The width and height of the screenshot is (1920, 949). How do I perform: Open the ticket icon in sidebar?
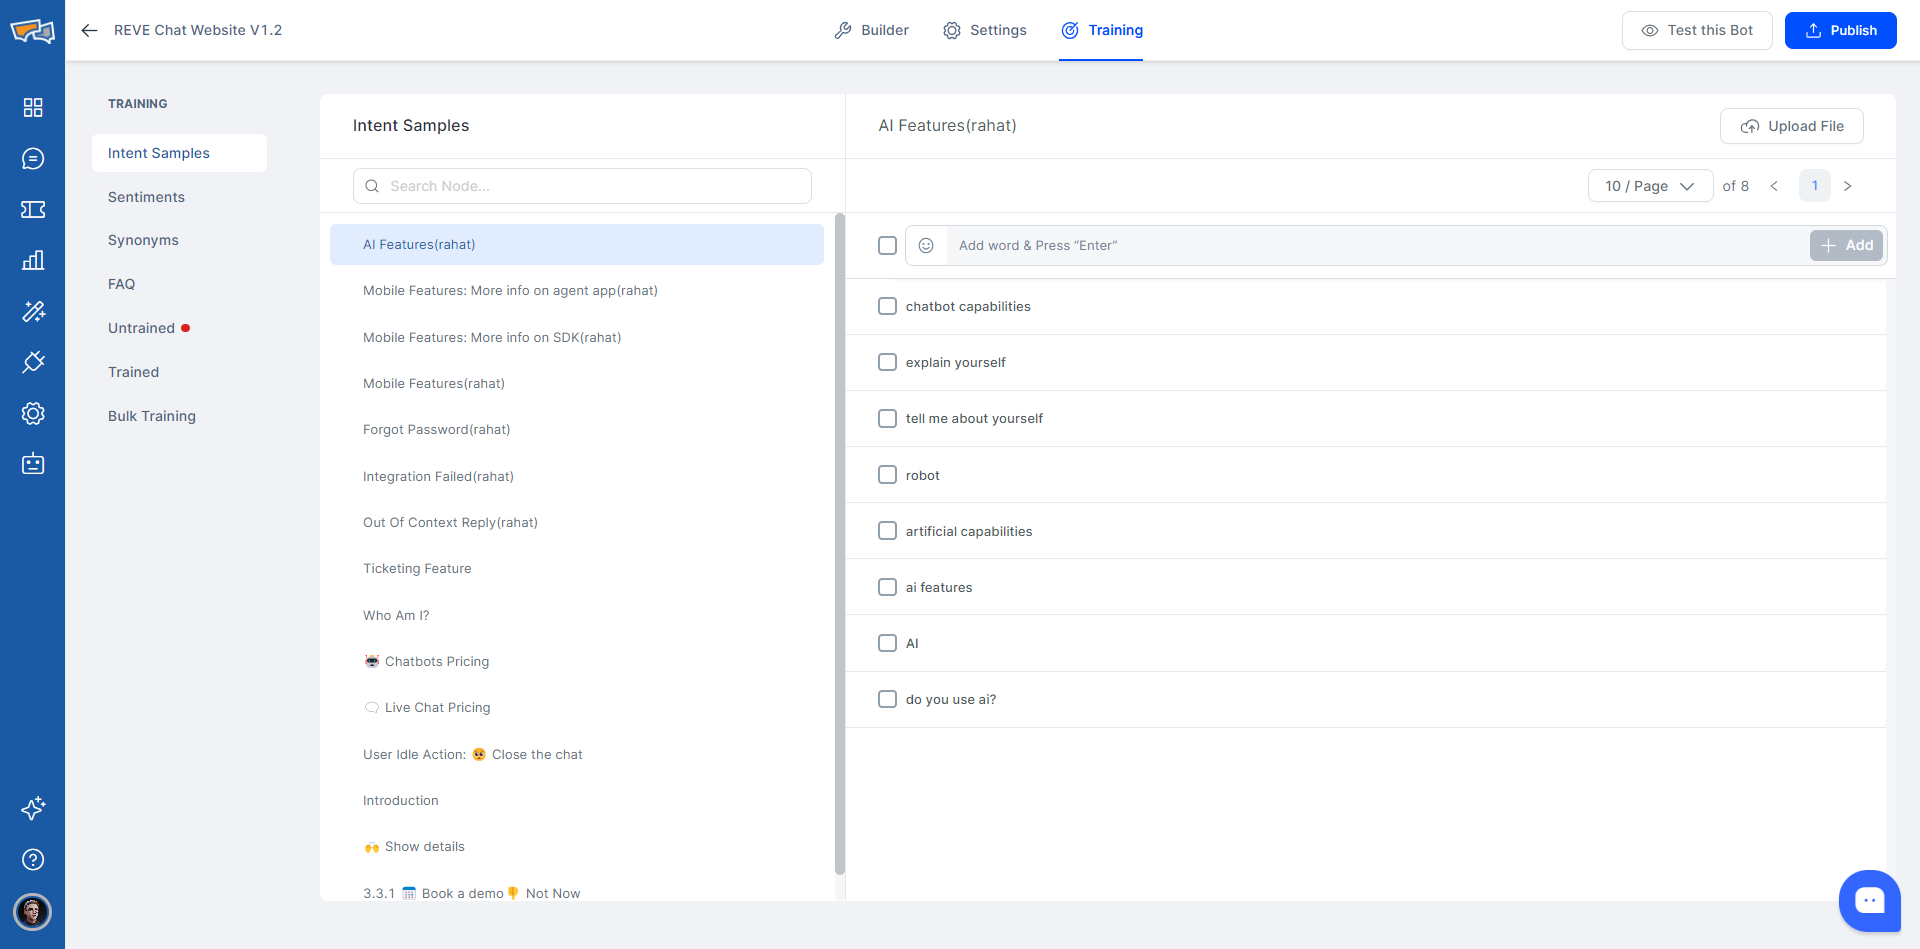[33, 209]
